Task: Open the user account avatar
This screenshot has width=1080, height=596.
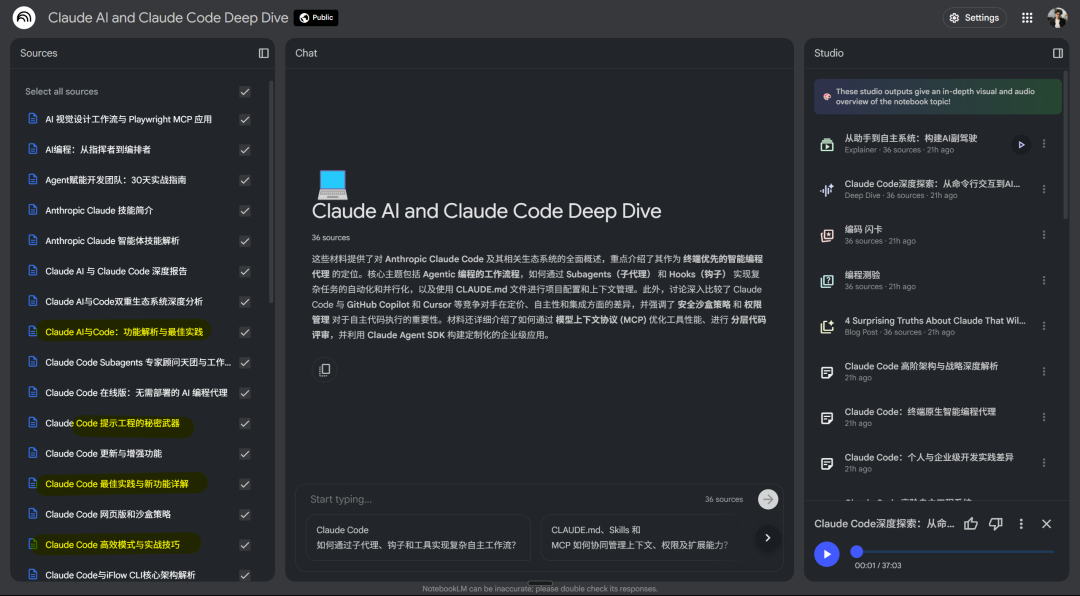Action: point(1057,18)
